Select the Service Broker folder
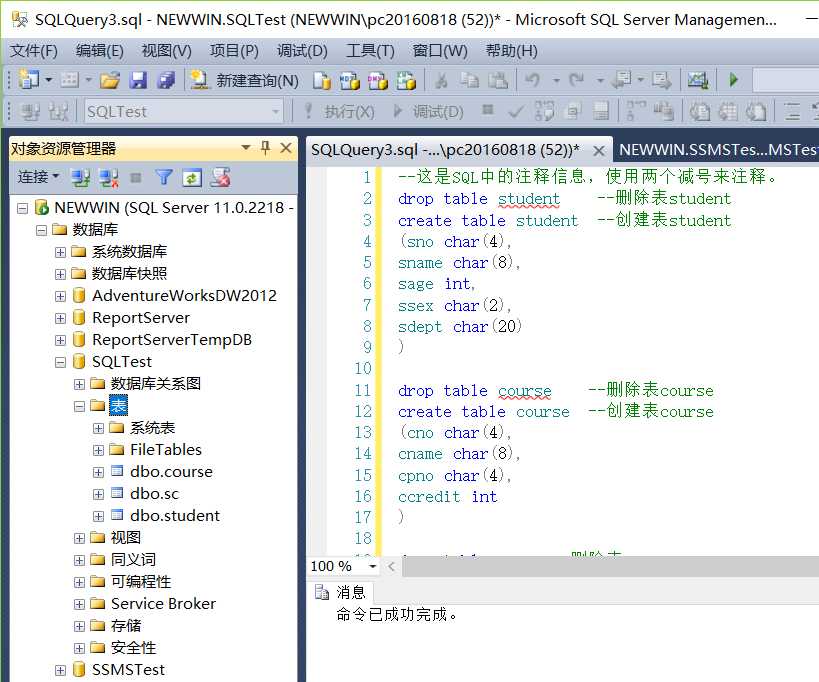The width and height of the screenshot is (819, 682). 163,604
